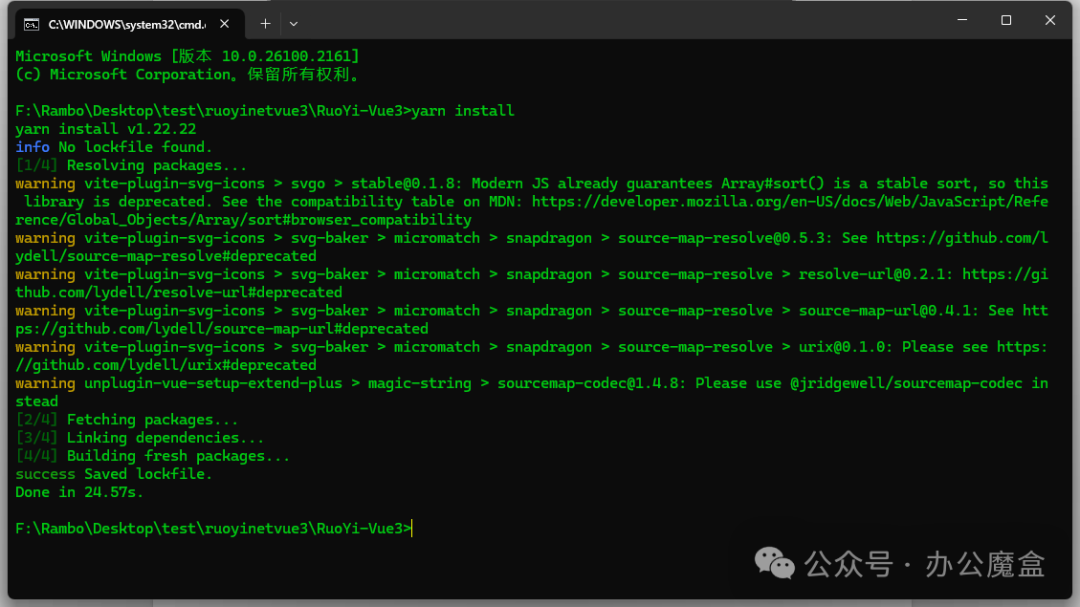
Task: Expand the new tab profile dropdown
Action: tap(293, 24)
